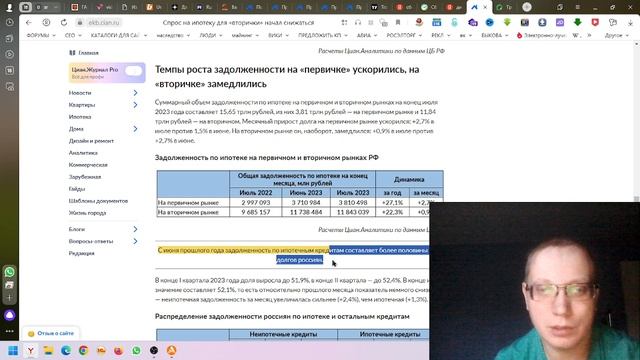The image size is (640, 360).
Task: Expand the РОСЭТОРГ bookmarks folder
Action: [x=404, y=36]
